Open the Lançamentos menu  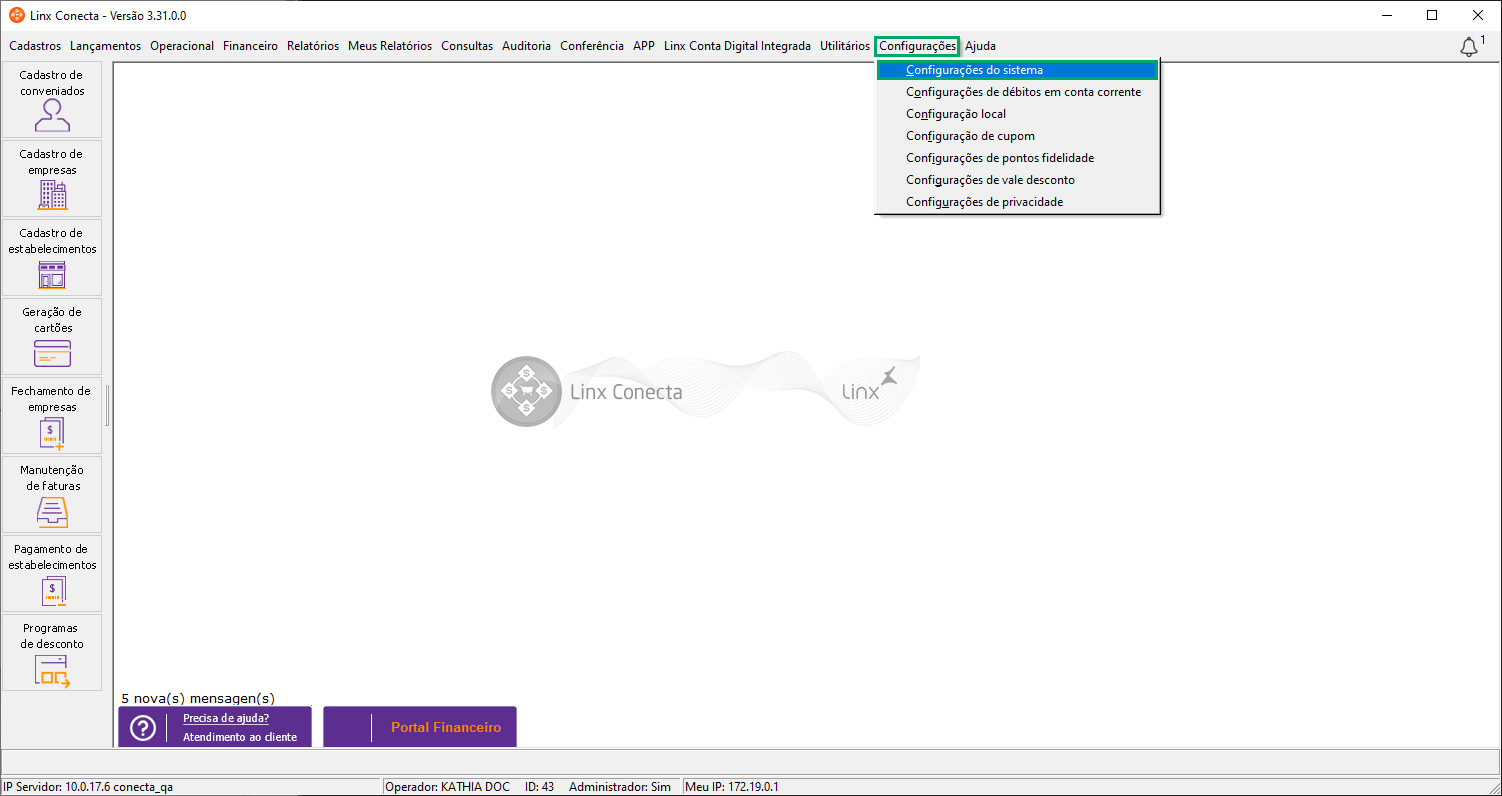(106, 46)
